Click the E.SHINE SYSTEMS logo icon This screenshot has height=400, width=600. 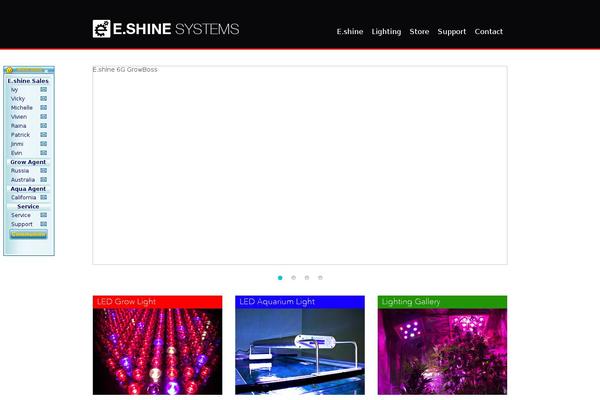click(x=101, y=29)
